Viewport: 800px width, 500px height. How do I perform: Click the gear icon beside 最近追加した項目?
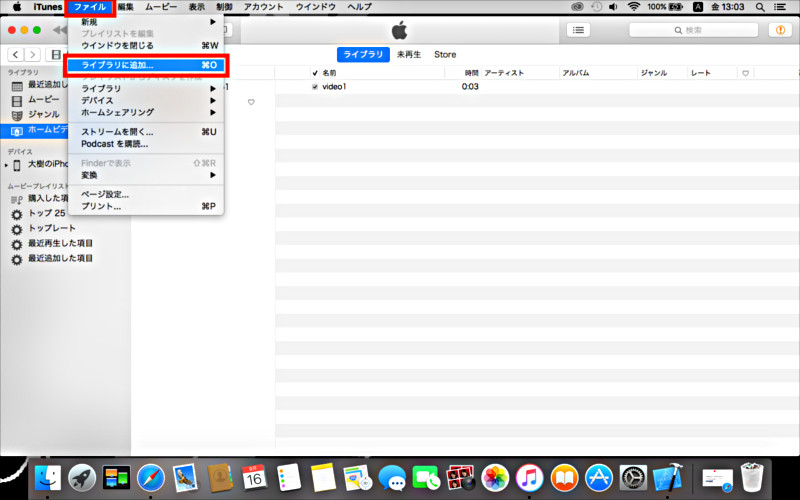pyautogui.click(x=17, y=260)
